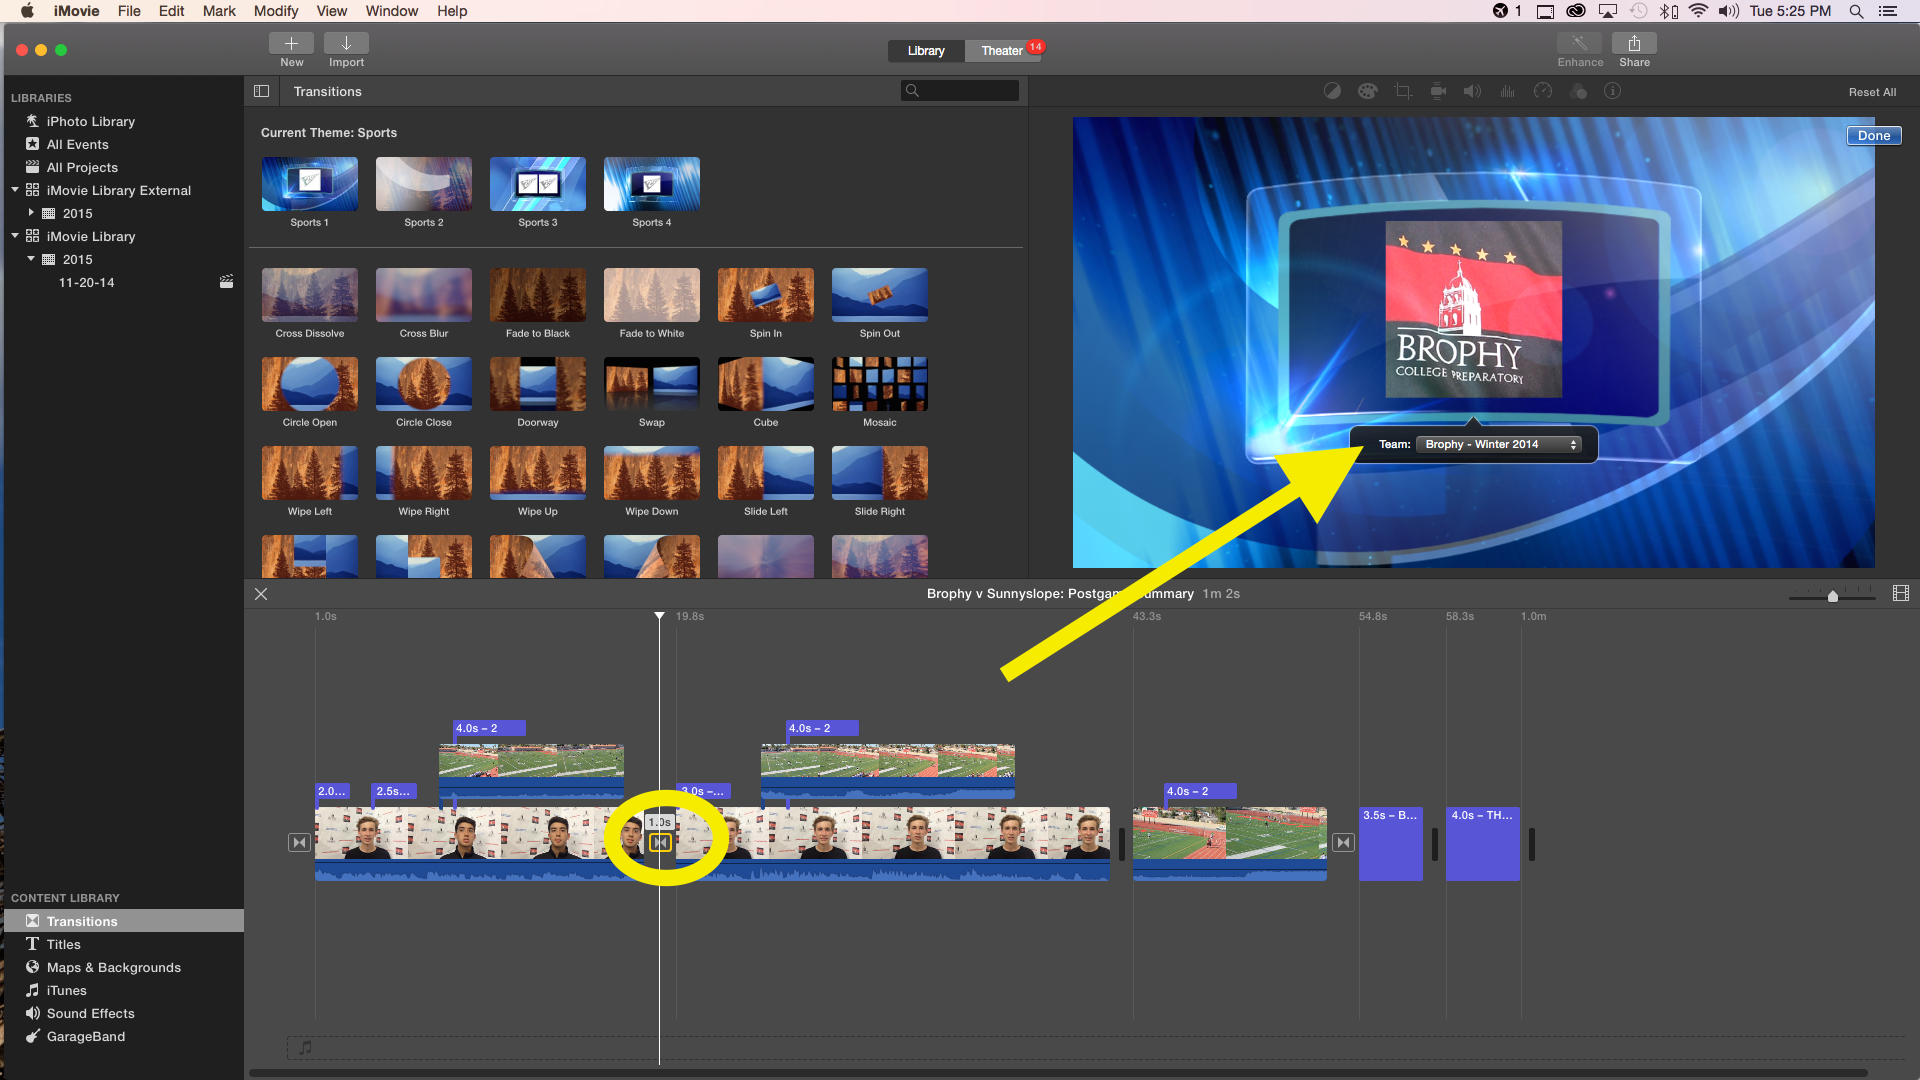1920x1080 pixels.
Task: Close the project timeline with X
Action: coord(261,594)
